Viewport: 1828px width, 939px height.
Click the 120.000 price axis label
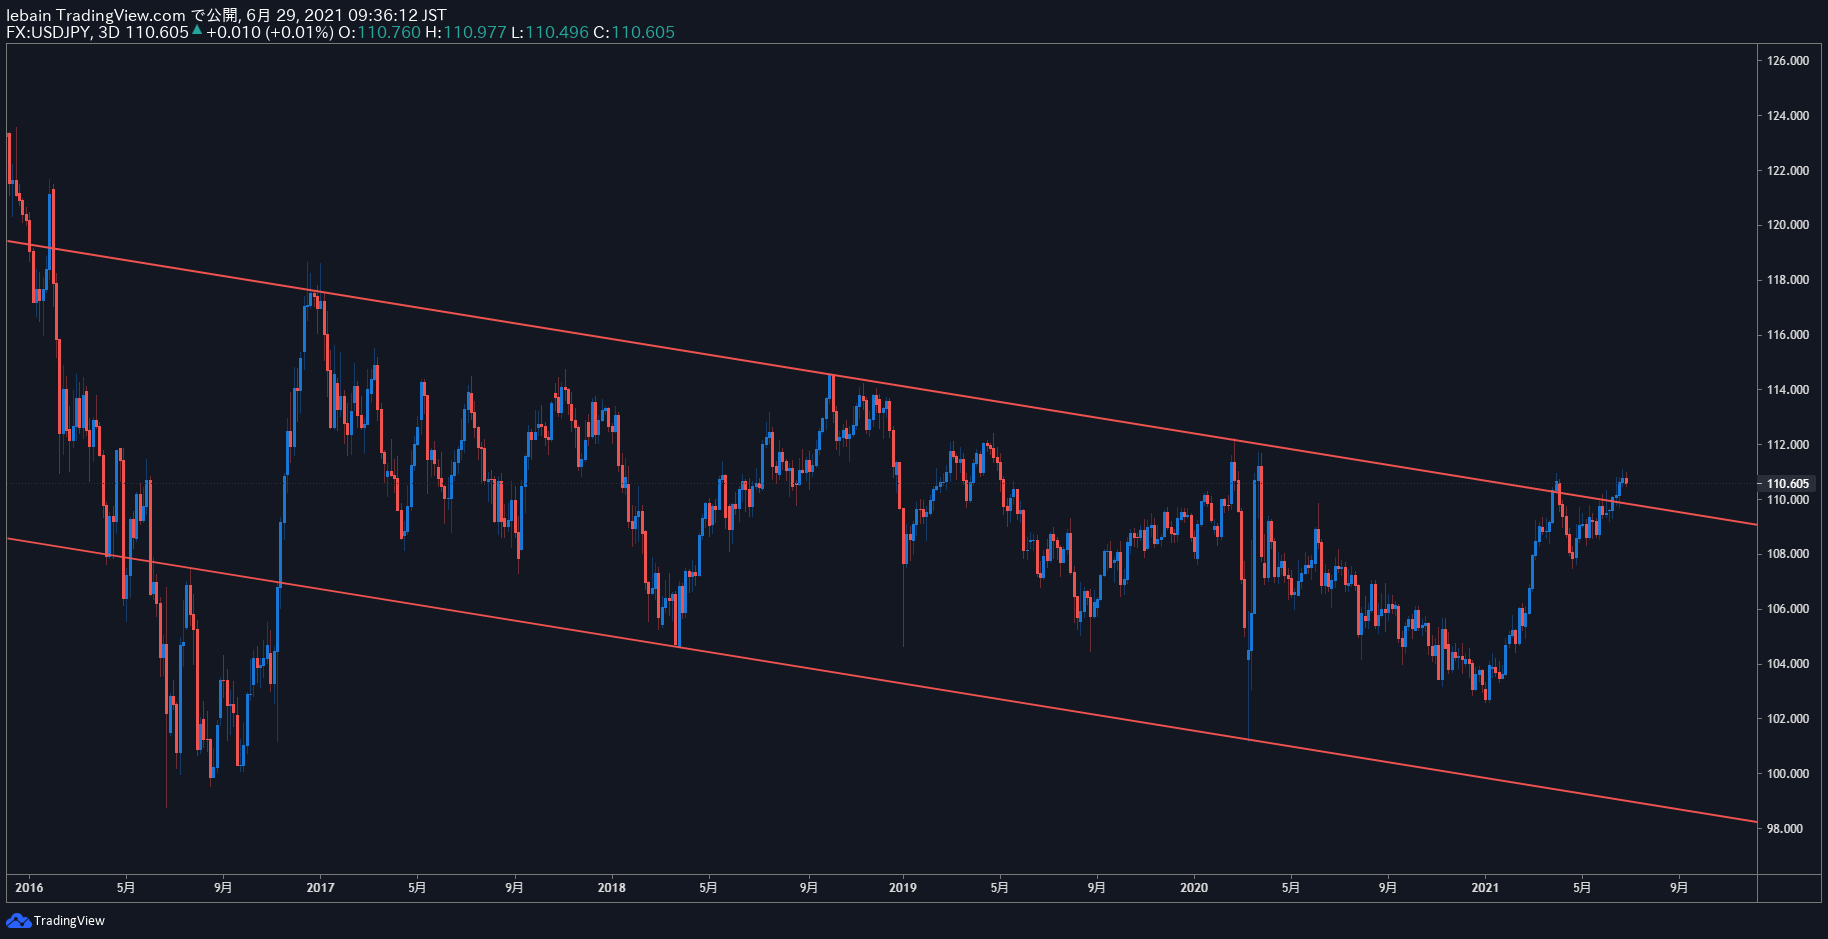click(x=1787, y=225)
